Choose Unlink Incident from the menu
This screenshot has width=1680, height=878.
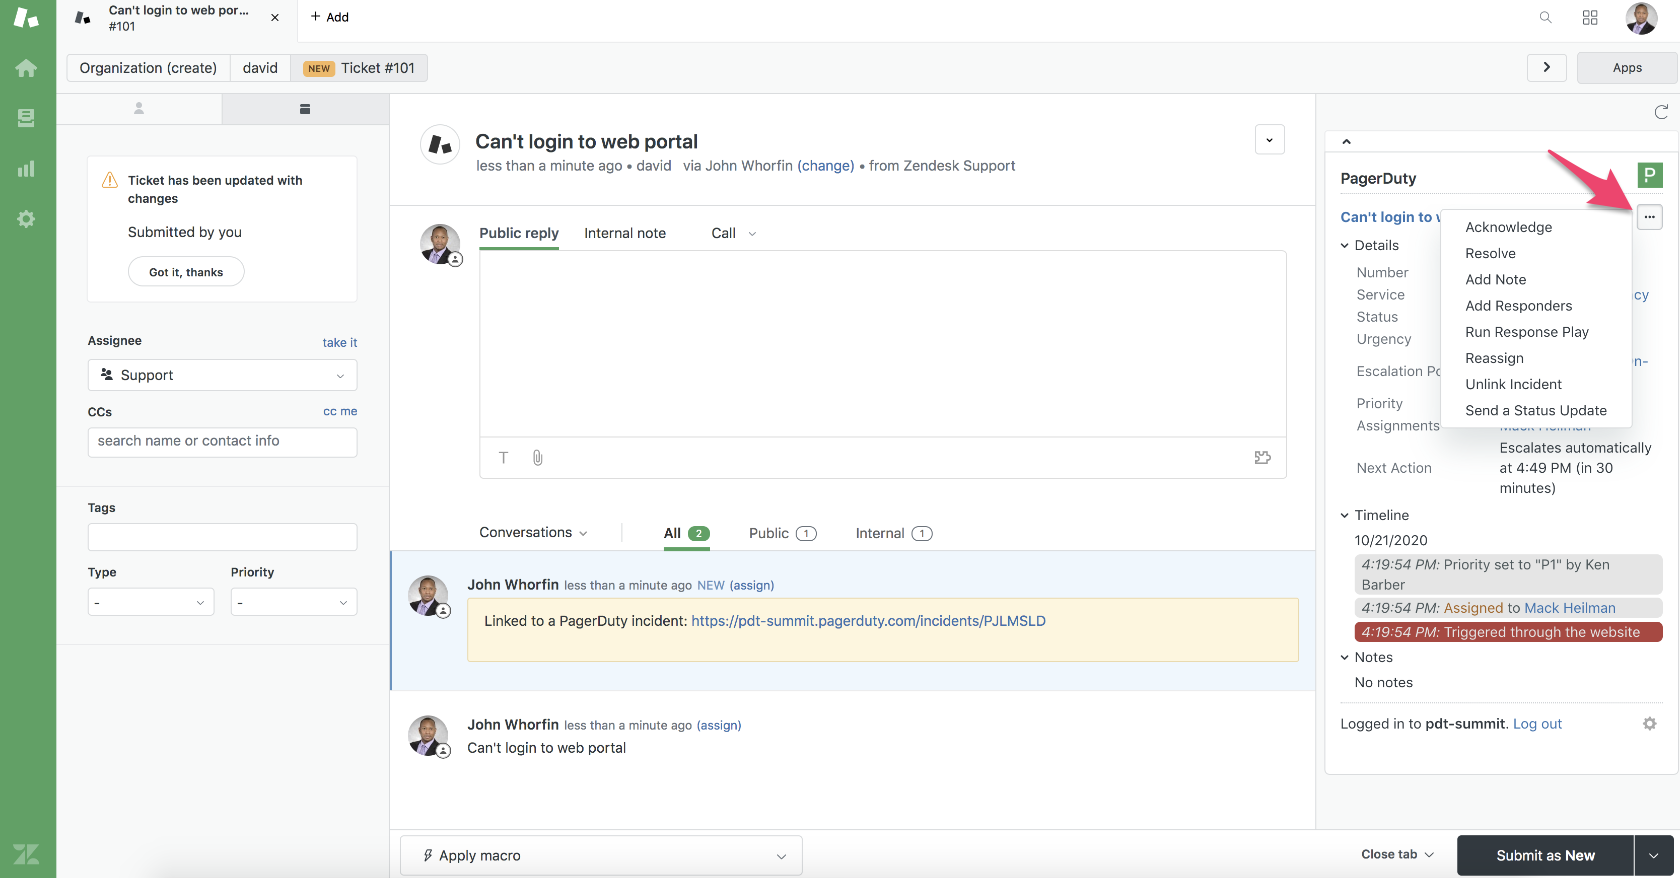pos(1513,385)
